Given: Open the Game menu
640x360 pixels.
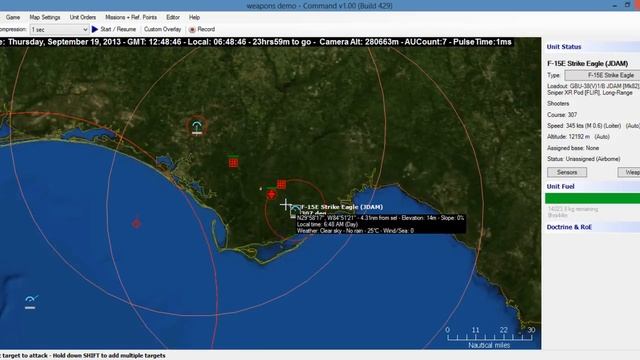Looking at the screenshot, I should click(x=13, y=18).
